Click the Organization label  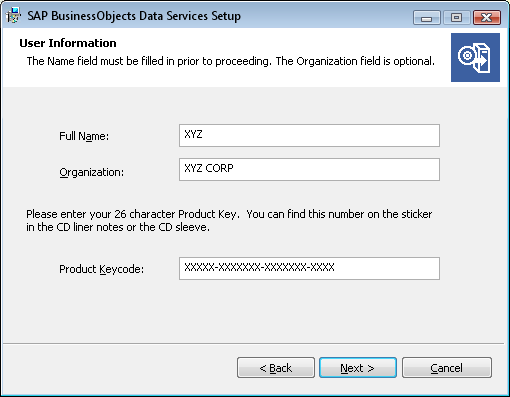[x=92, y=172]
